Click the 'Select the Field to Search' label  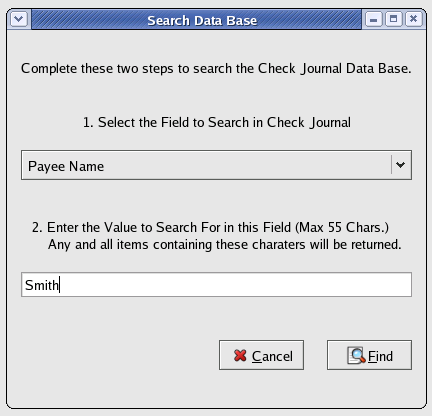[217, 122]
